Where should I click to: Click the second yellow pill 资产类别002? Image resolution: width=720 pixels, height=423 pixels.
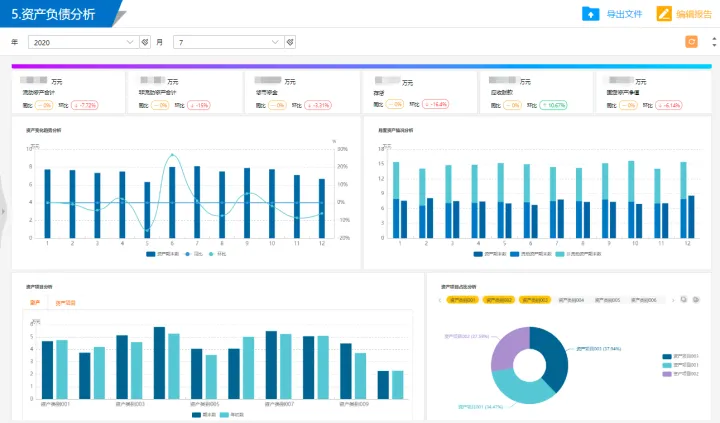tap(499, 300)
